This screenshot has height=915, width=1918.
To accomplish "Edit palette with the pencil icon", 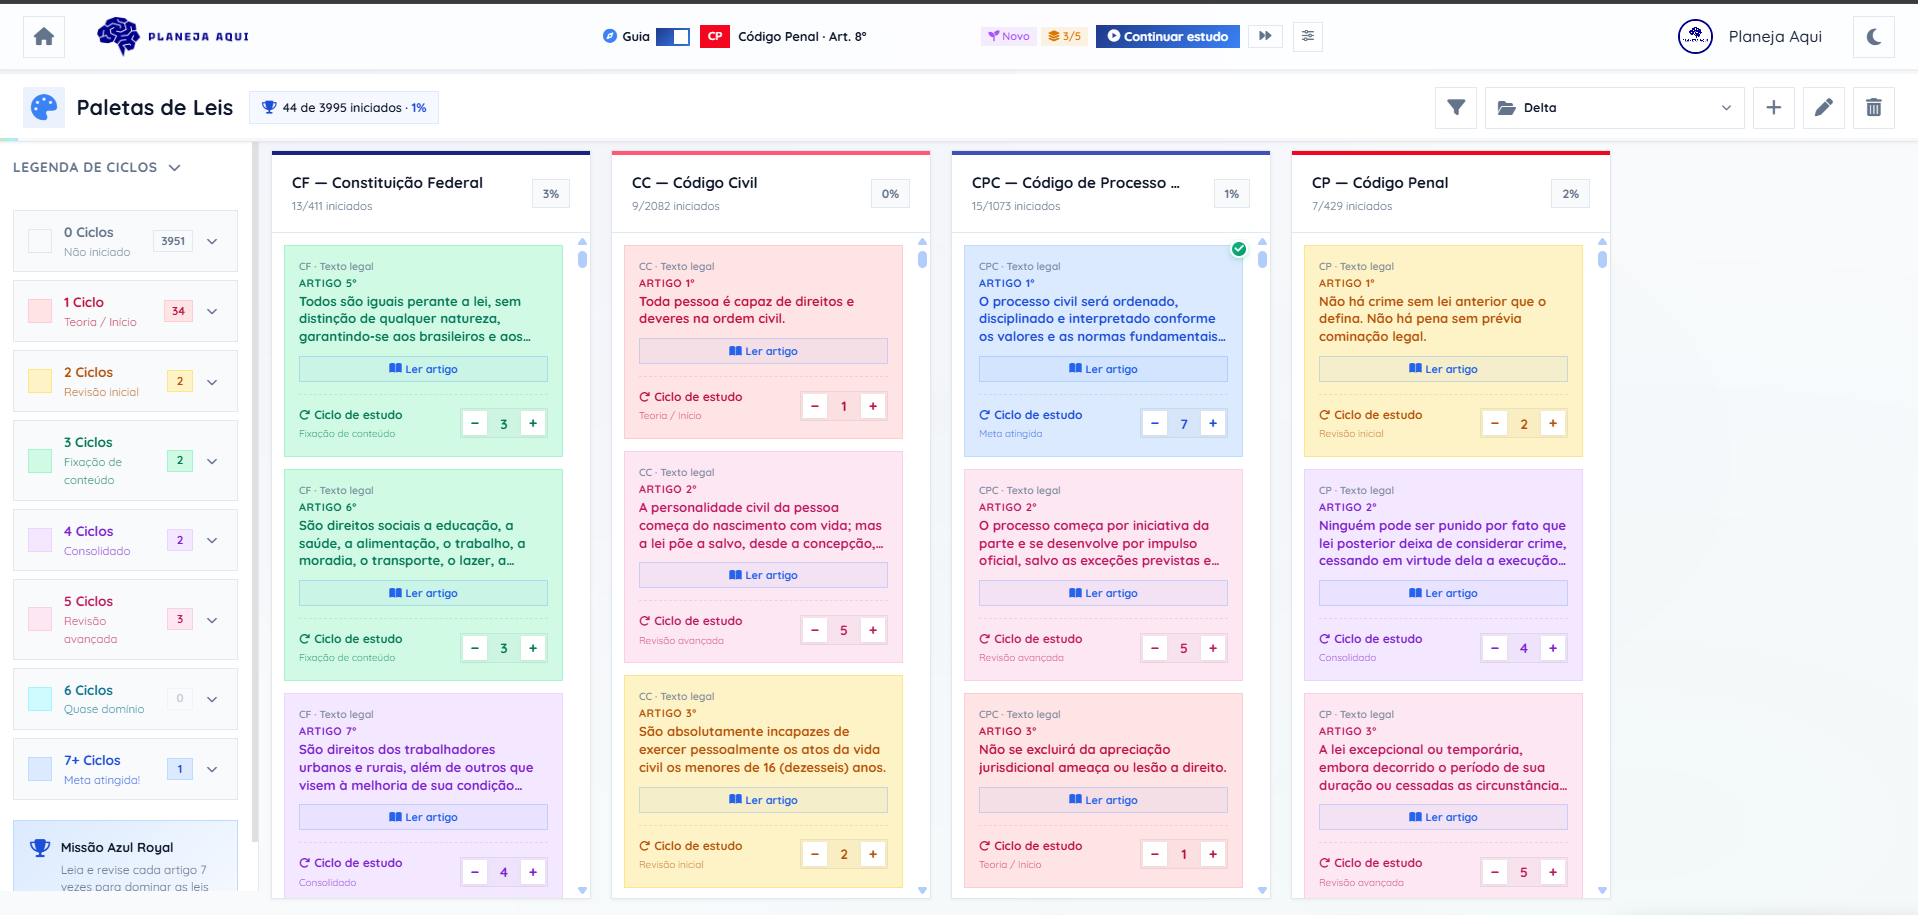I will click(x=1824, y=107).
